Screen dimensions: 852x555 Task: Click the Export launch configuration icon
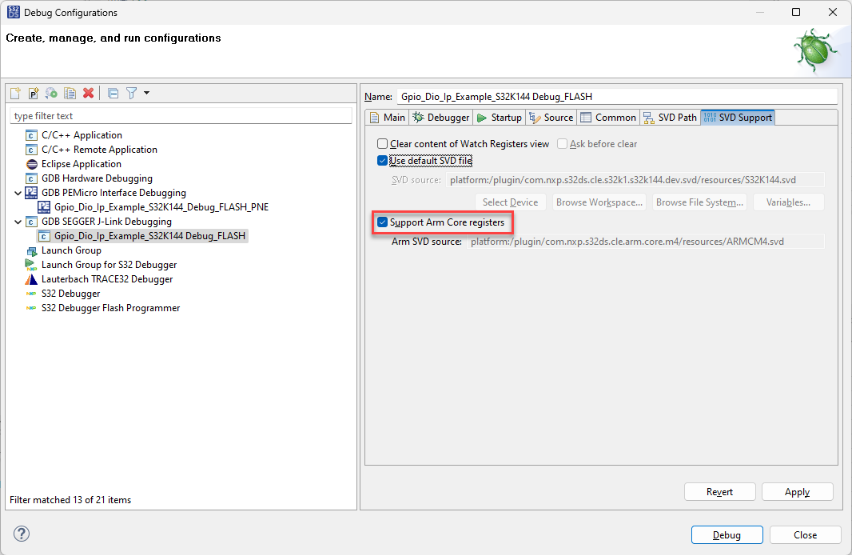pyautogui.click(x=51, y=93)
